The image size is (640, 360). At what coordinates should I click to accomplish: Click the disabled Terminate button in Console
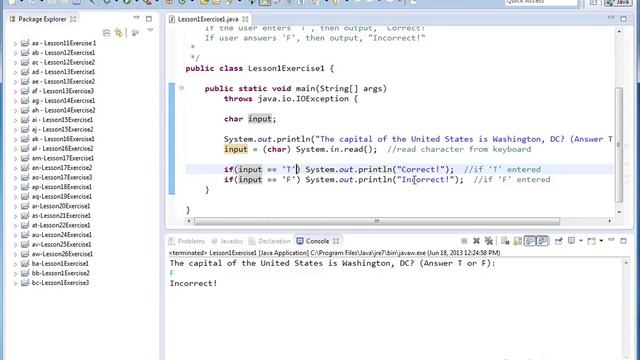(x=464, y=241)
